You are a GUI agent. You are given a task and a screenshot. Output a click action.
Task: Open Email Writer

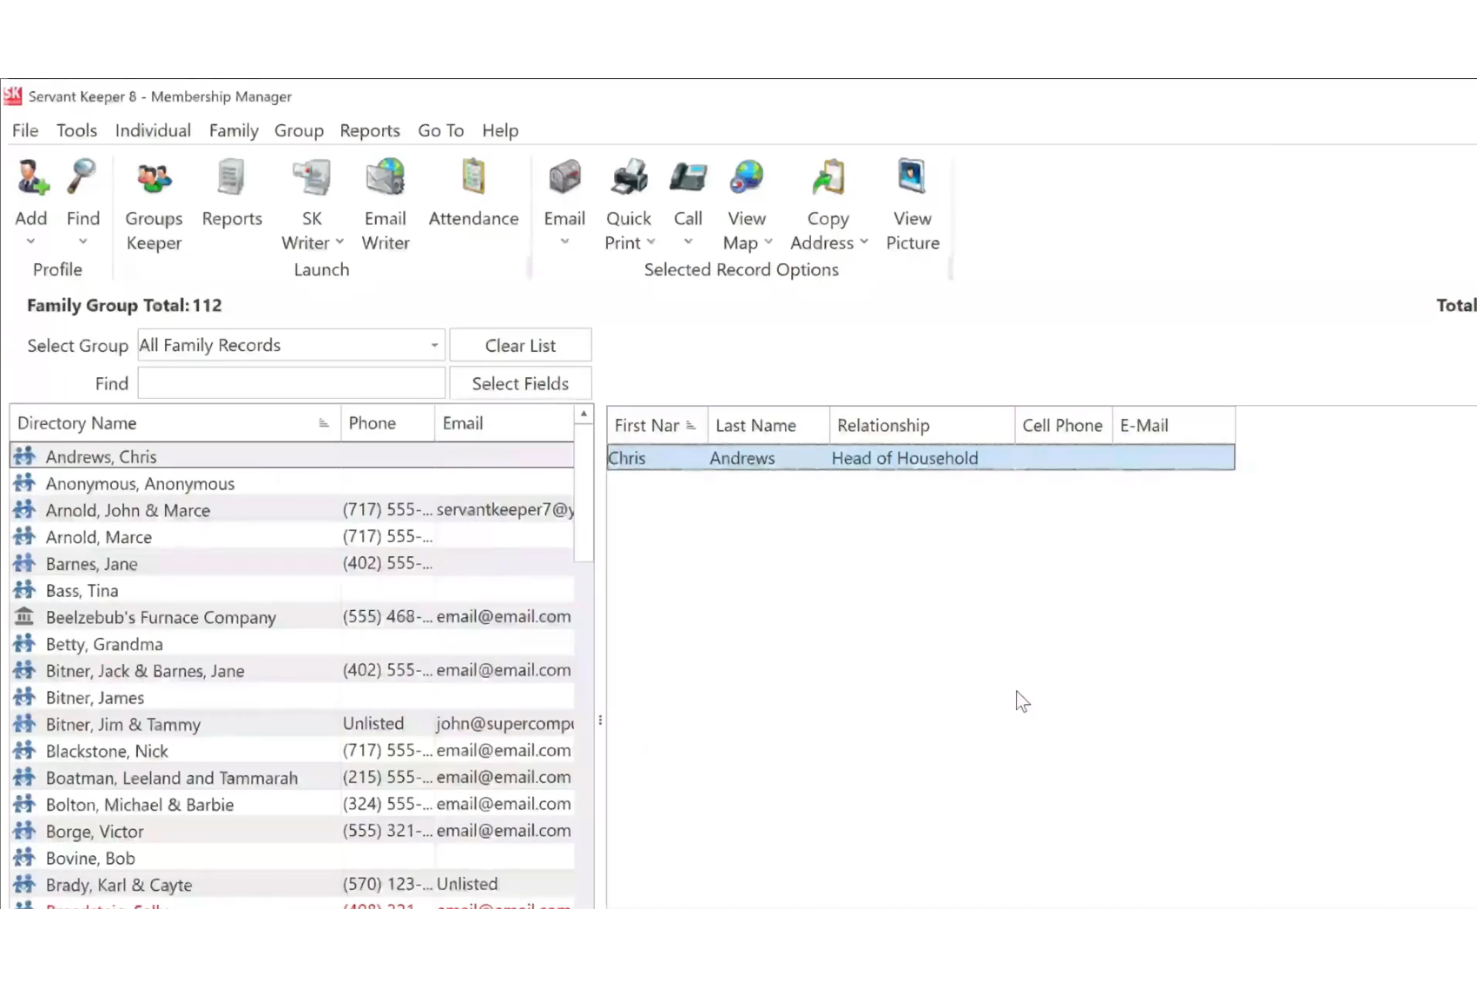point(385,178)
